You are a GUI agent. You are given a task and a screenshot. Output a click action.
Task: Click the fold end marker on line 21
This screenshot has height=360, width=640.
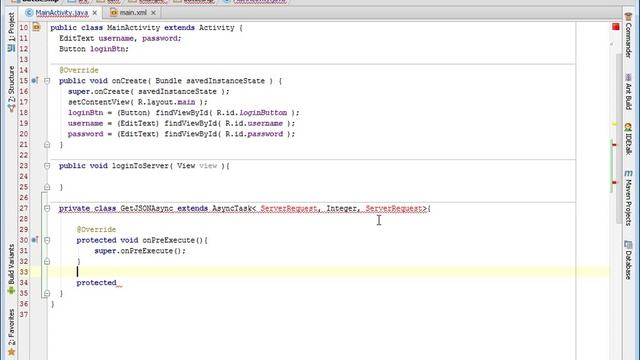pyautogui.click(x=47, y=144)
